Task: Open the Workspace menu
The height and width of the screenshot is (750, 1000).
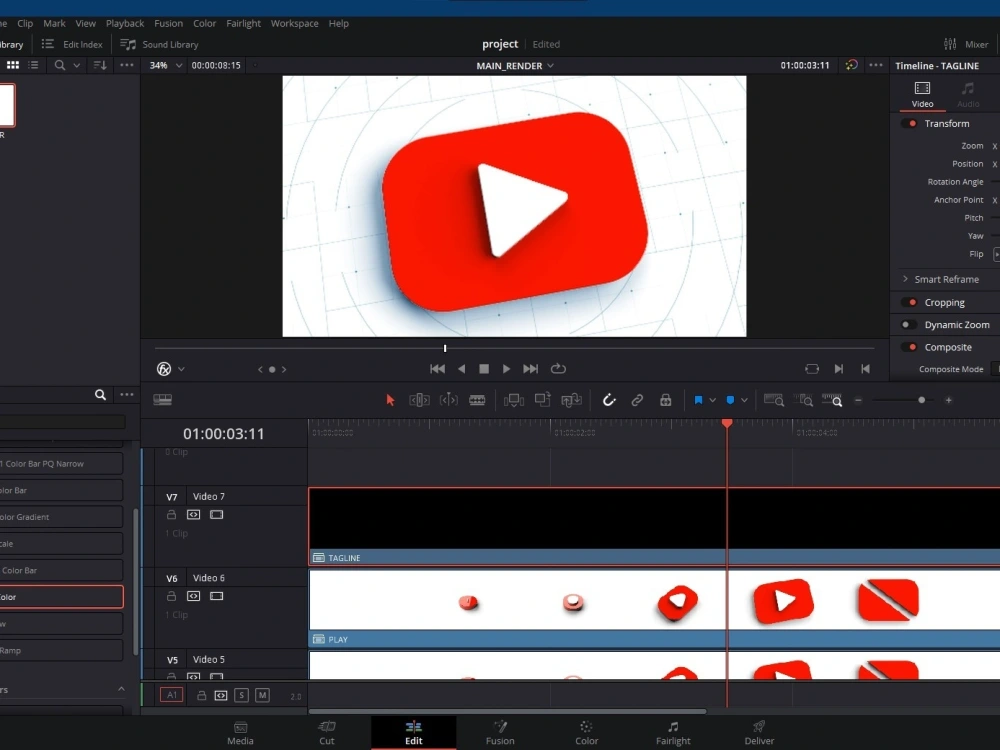Action: click(x=295, y=23)
